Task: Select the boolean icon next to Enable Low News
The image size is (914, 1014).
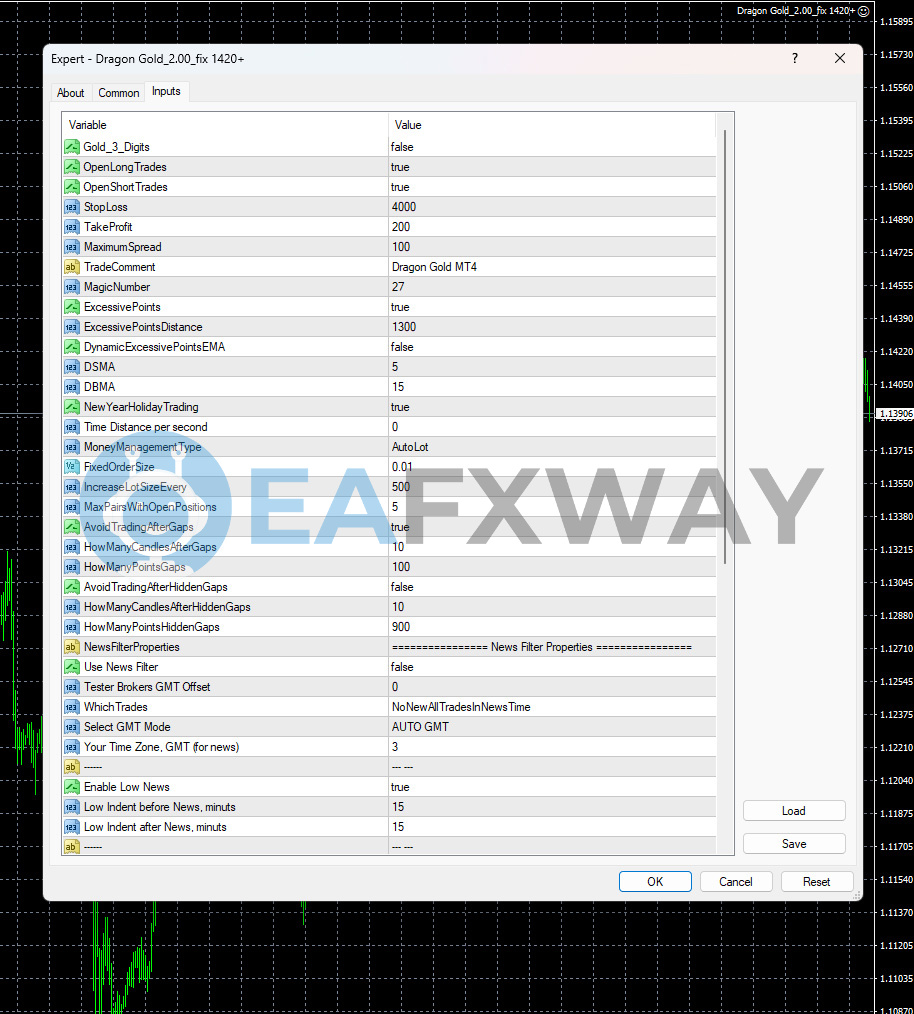Action: (x=71, y=787)
